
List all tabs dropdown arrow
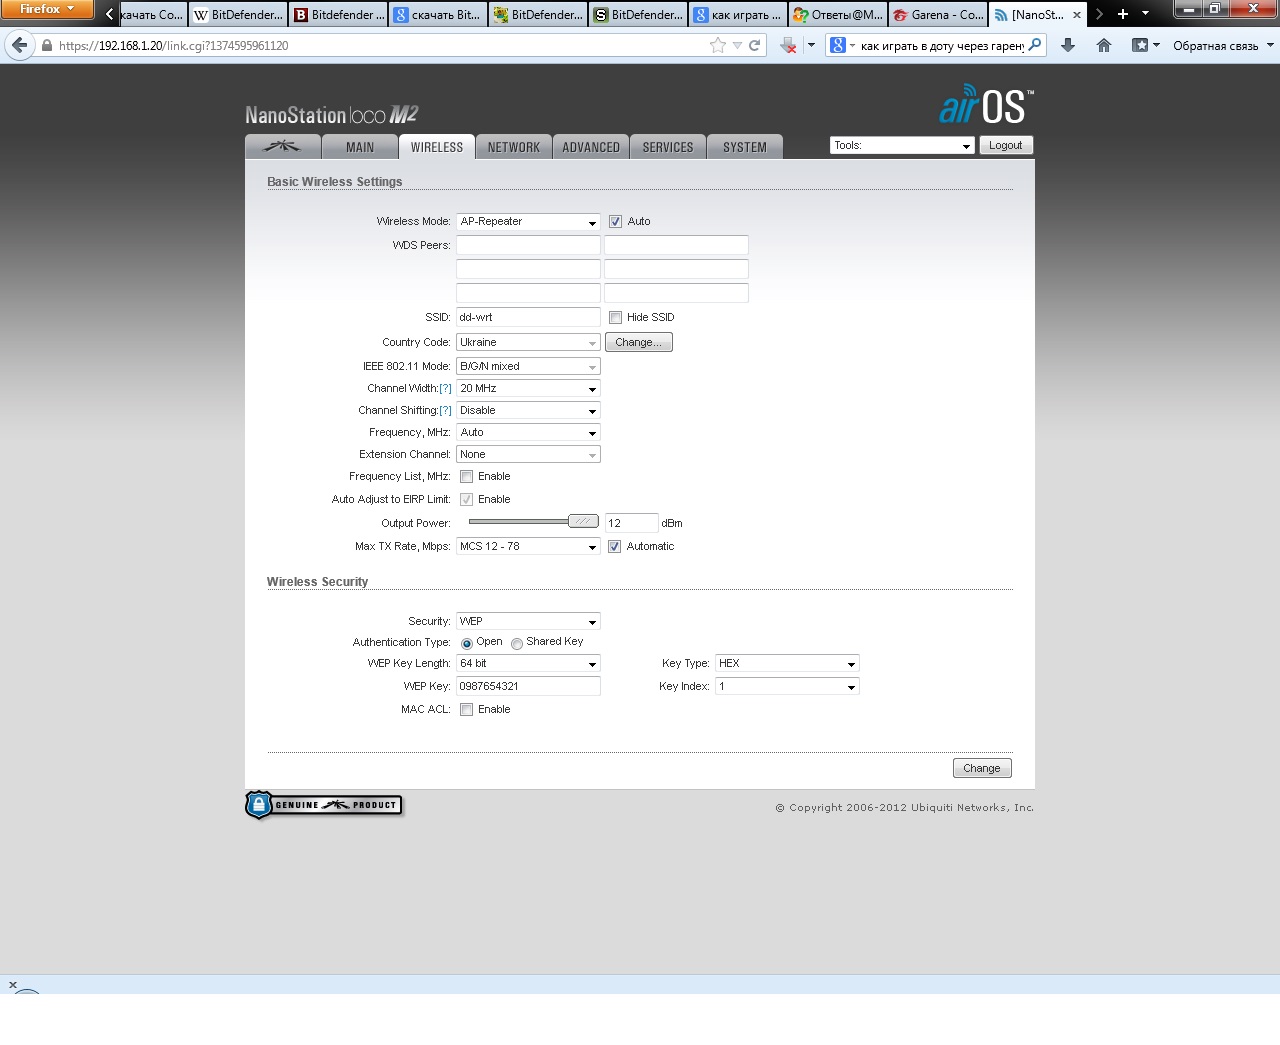(1146, 14)
